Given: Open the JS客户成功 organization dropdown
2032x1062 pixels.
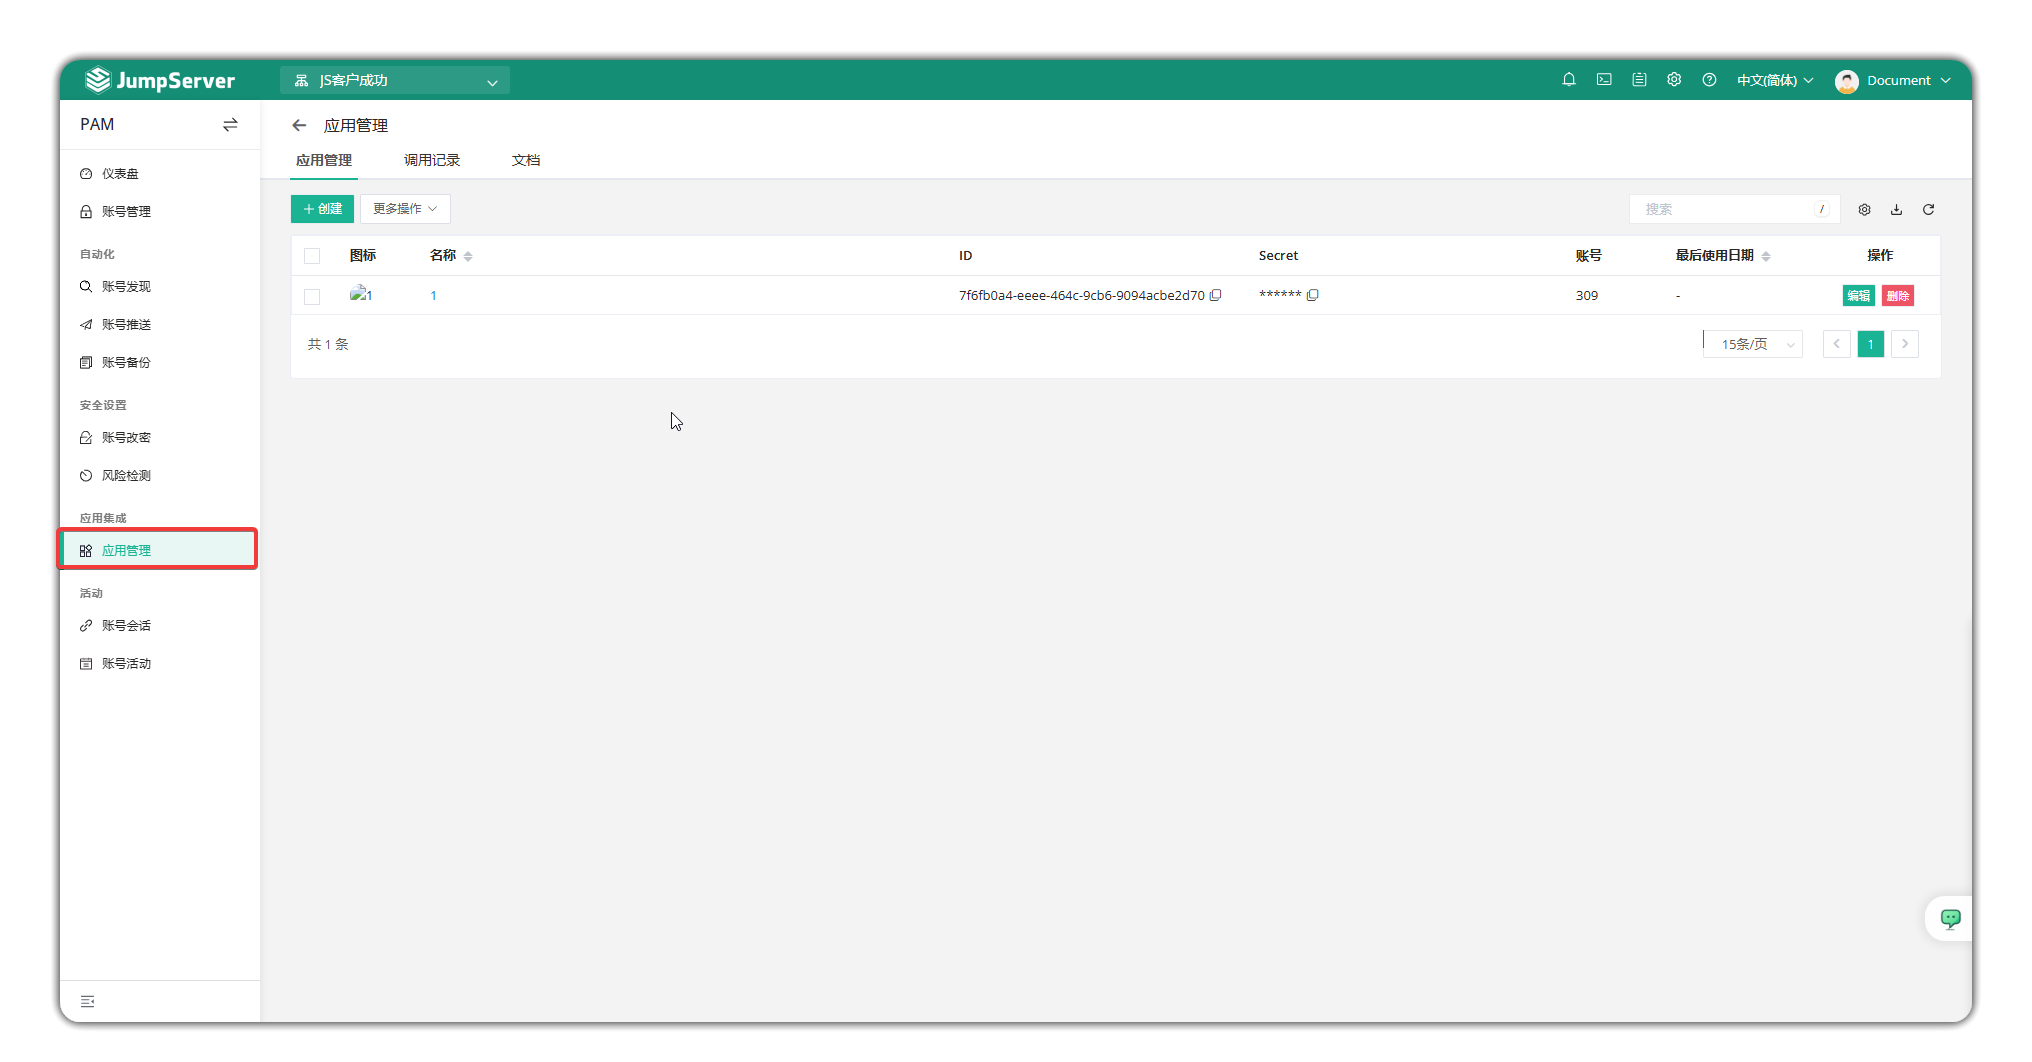Looking at the screenshot, I should [395, 81].
